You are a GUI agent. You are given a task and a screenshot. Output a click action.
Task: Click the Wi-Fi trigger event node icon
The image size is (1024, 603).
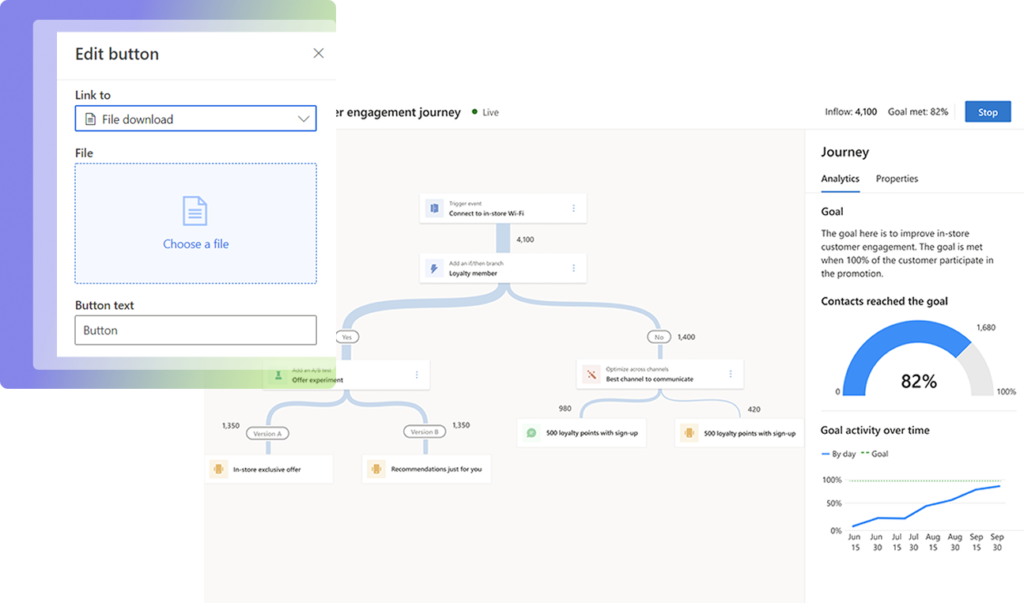pyautogui.click(x=434, y=208)
